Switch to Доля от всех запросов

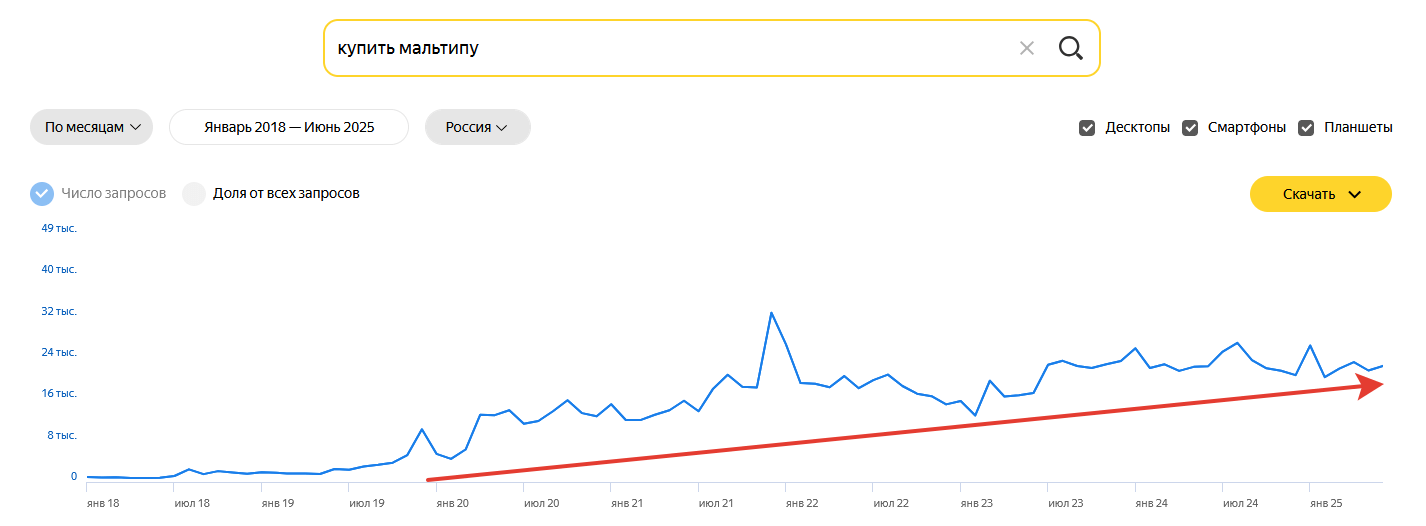click(x=194, y=194)
